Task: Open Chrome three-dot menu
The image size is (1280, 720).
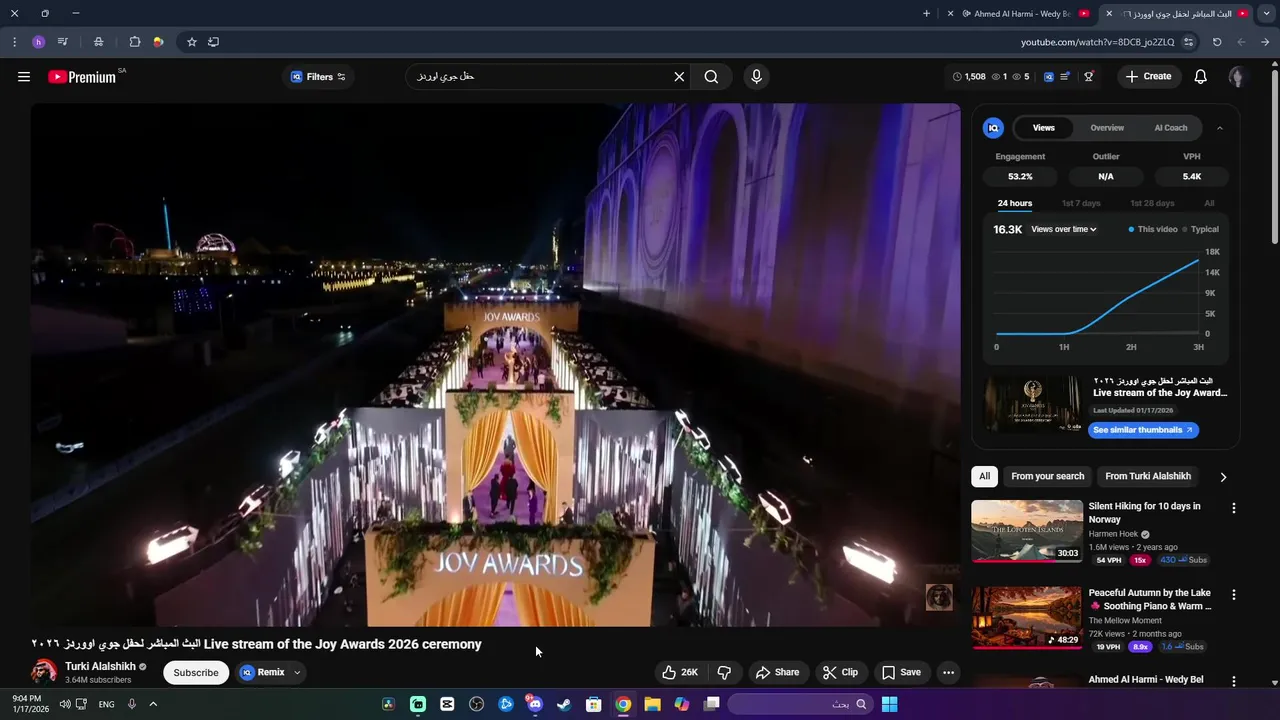Action: coord(14,42)
